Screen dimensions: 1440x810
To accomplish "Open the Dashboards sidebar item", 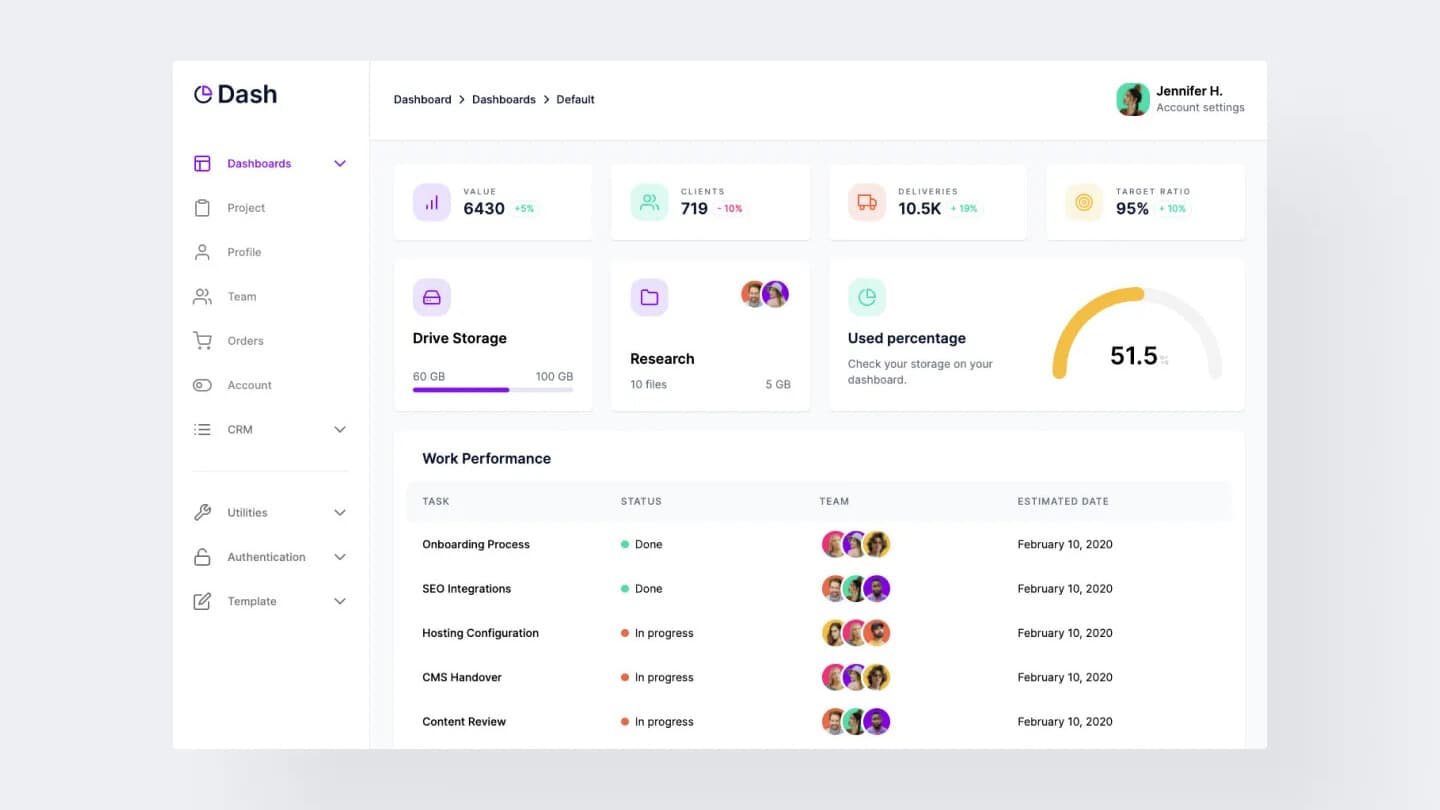I will point(259,163).
